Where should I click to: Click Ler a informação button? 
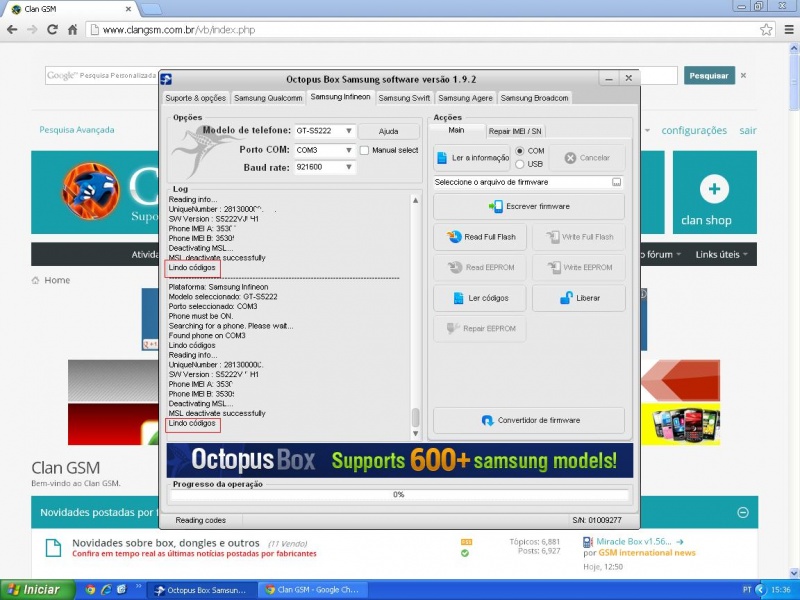[x=472, y=158]
